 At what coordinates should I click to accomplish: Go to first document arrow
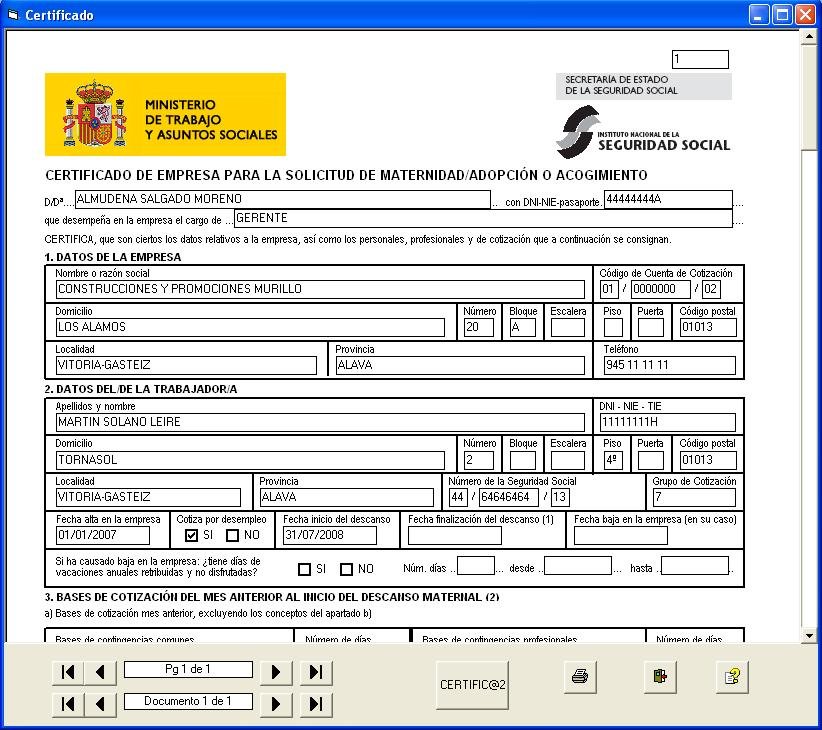click(x=68, y=704)
